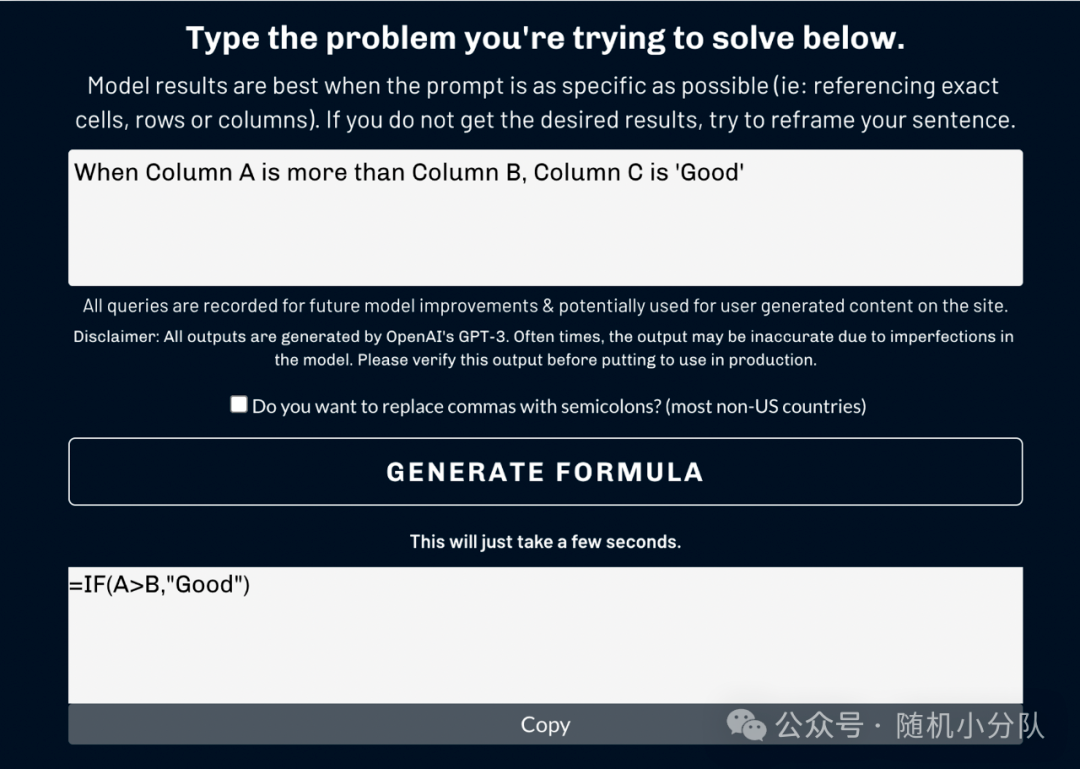Click the 'Model results are best' instruction paragraph
Screen dimensions: 1080x769
click(x=546, y=103)
